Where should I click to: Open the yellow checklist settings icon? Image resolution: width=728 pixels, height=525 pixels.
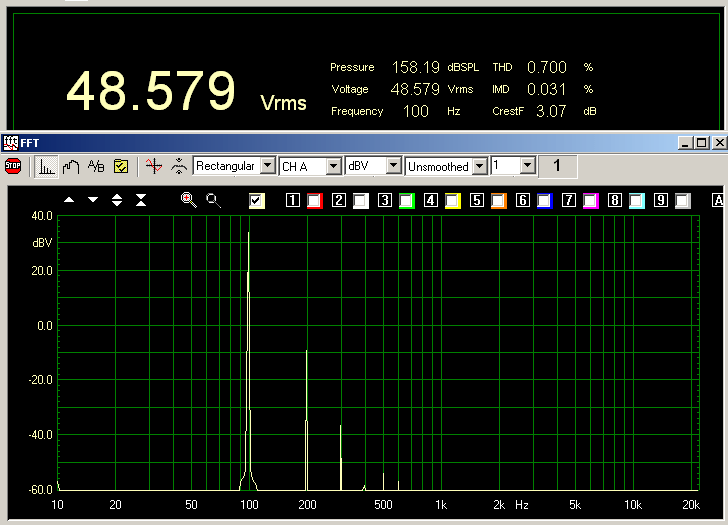pyautogui.click(x=121, y=166)
